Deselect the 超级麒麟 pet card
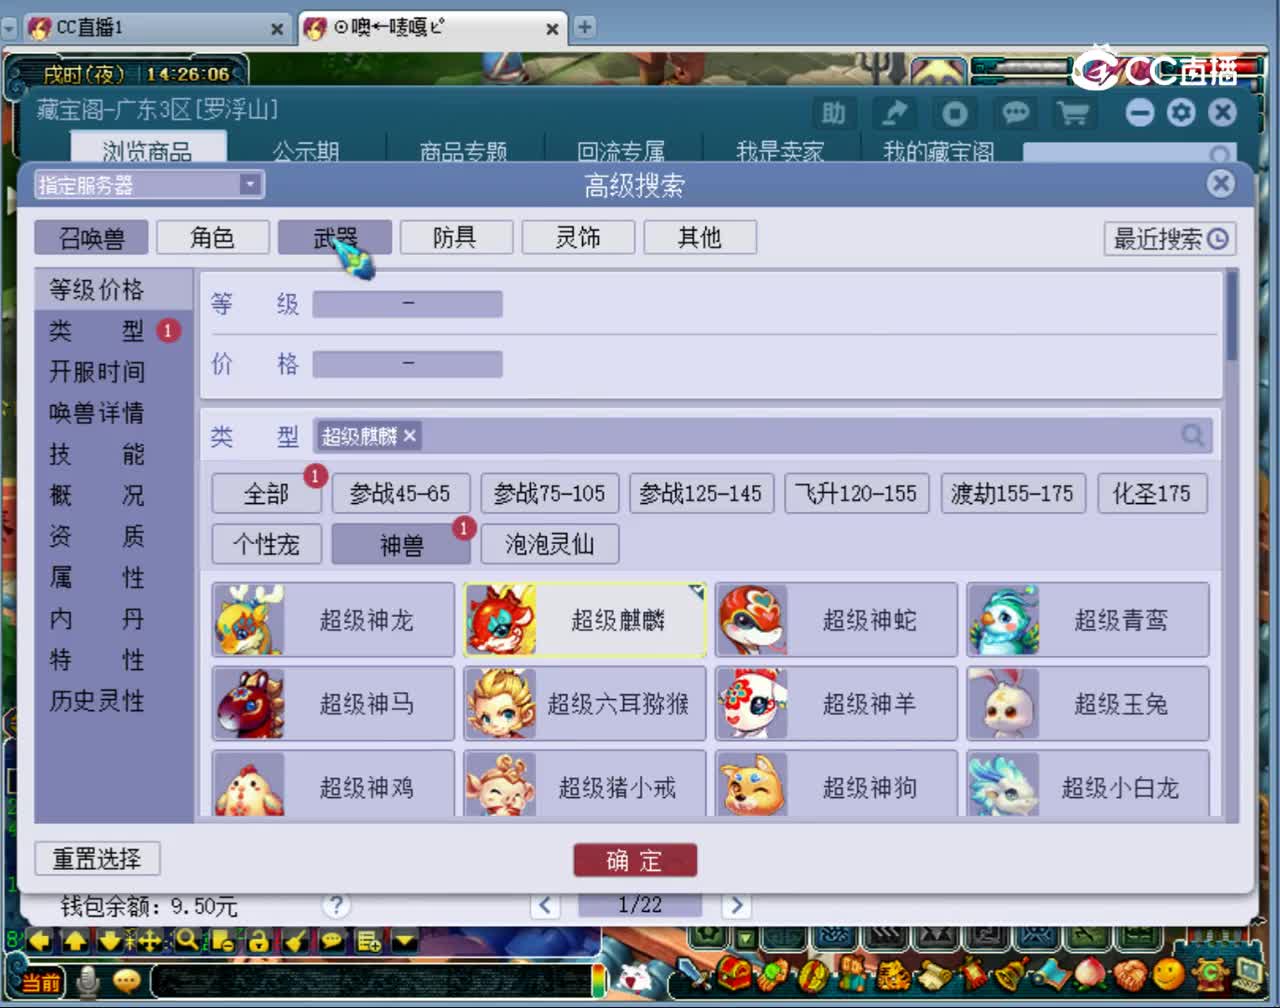This screenshot has height=1008, width=1280. [585, 620]
